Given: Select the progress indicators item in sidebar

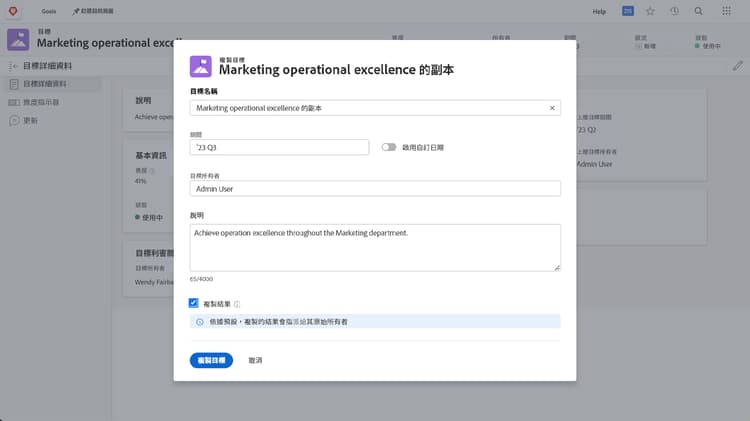Looking at the screenshot, I should coord(34,102).
